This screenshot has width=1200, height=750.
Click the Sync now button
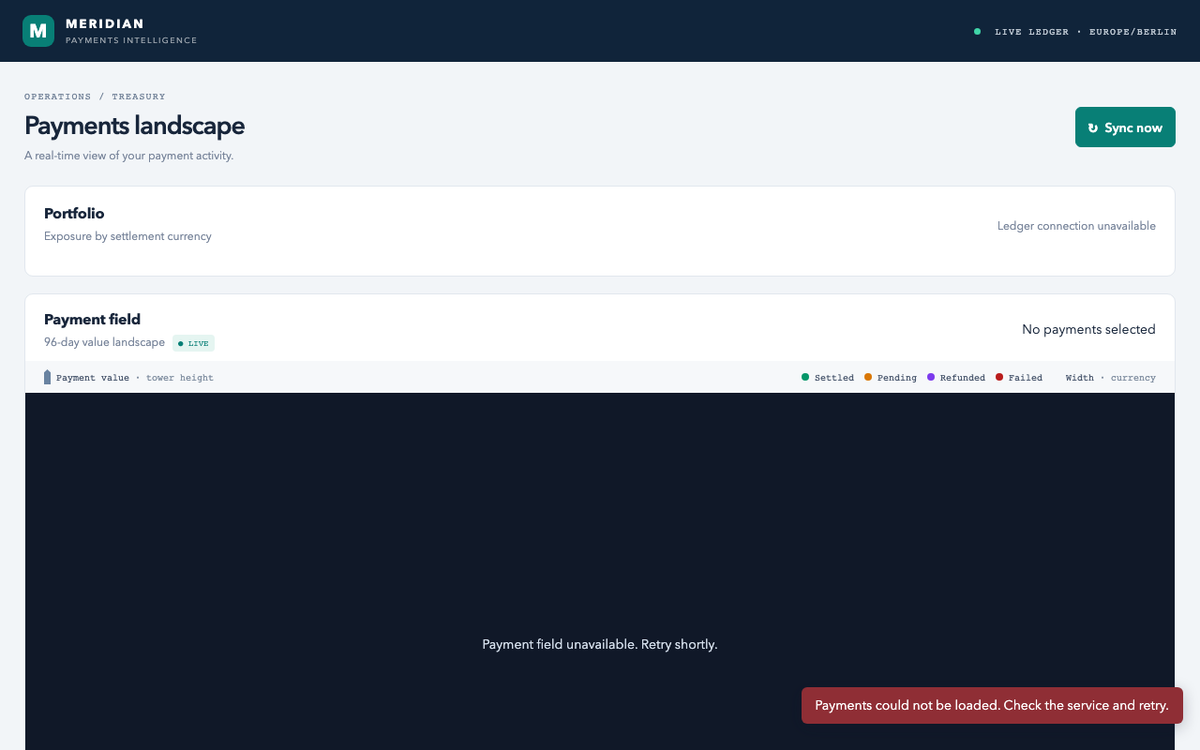[x=1125, y=127]
